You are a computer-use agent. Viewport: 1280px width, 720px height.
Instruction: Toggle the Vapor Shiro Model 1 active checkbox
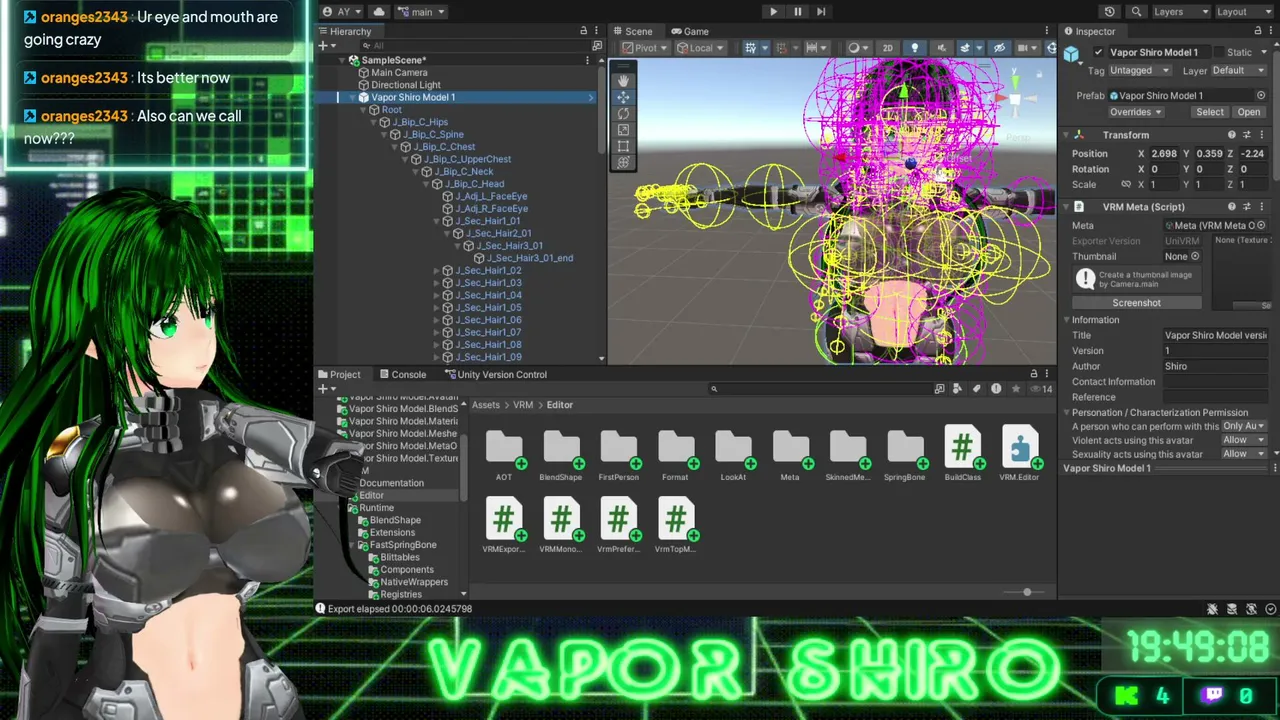click(1099, 52)
